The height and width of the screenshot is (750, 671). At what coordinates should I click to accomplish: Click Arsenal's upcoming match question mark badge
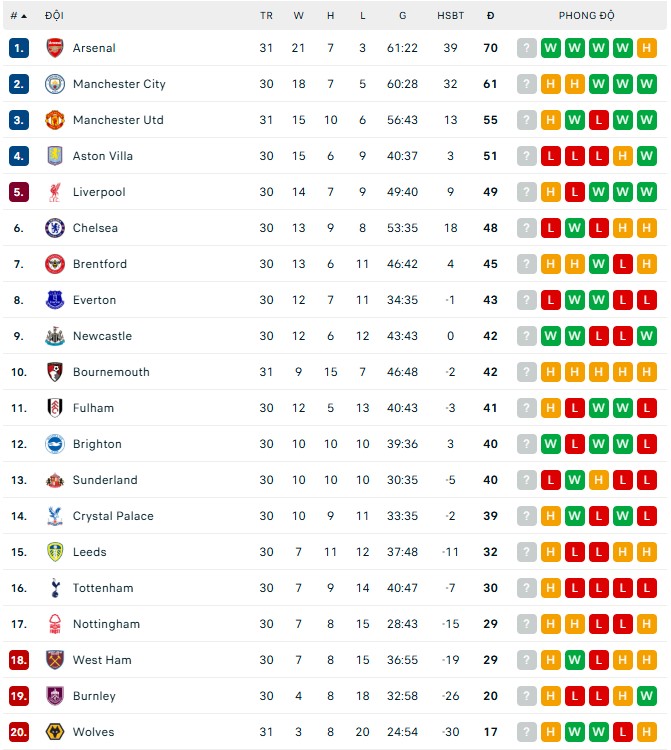coord(527,48)
